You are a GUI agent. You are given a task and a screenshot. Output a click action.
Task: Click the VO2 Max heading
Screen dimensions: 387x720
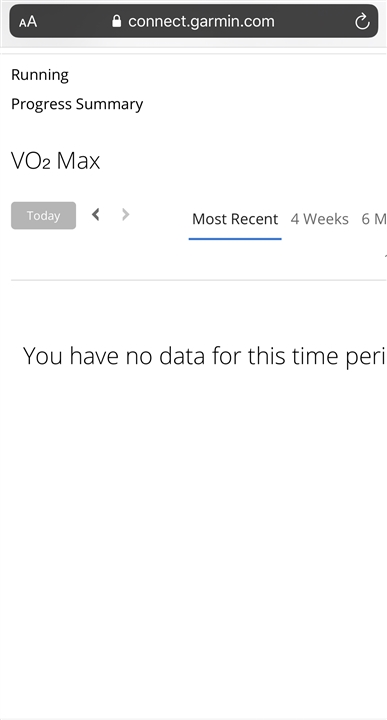point(56,161)
